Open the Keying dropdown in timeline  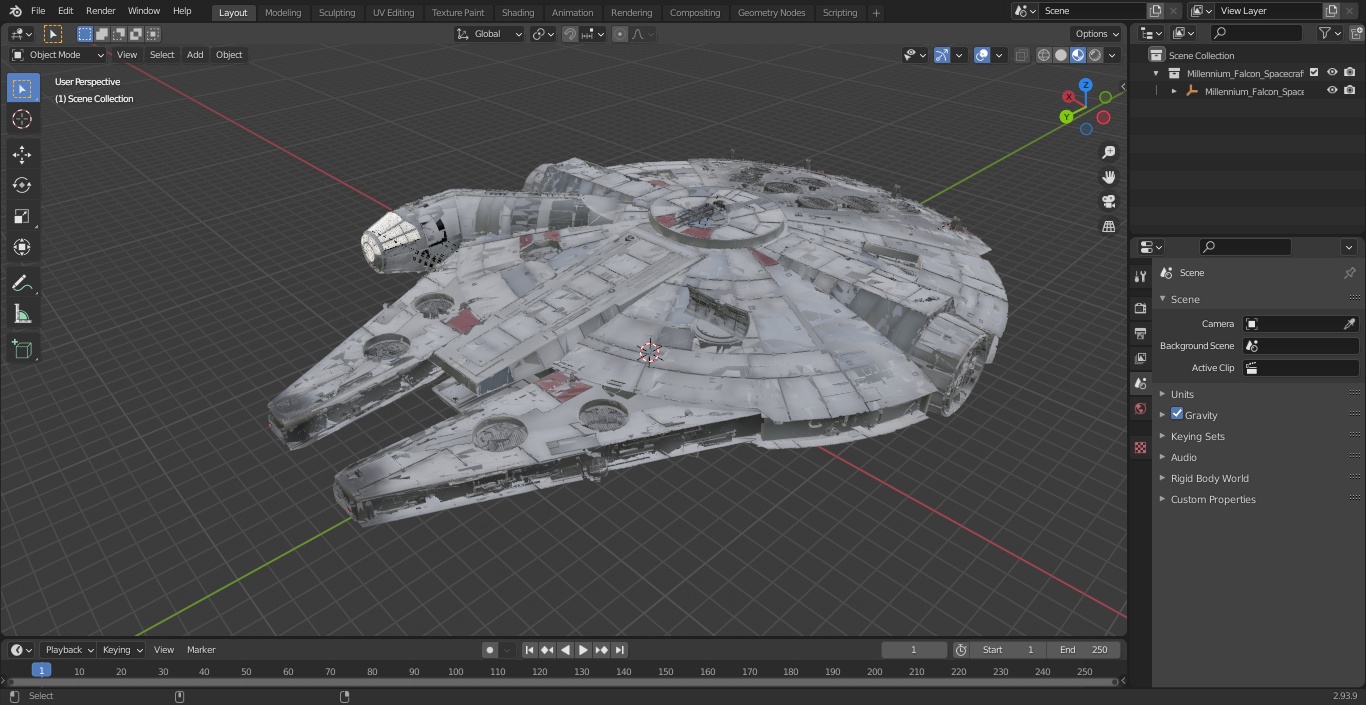pyautogui.click(x=122, y=650)
